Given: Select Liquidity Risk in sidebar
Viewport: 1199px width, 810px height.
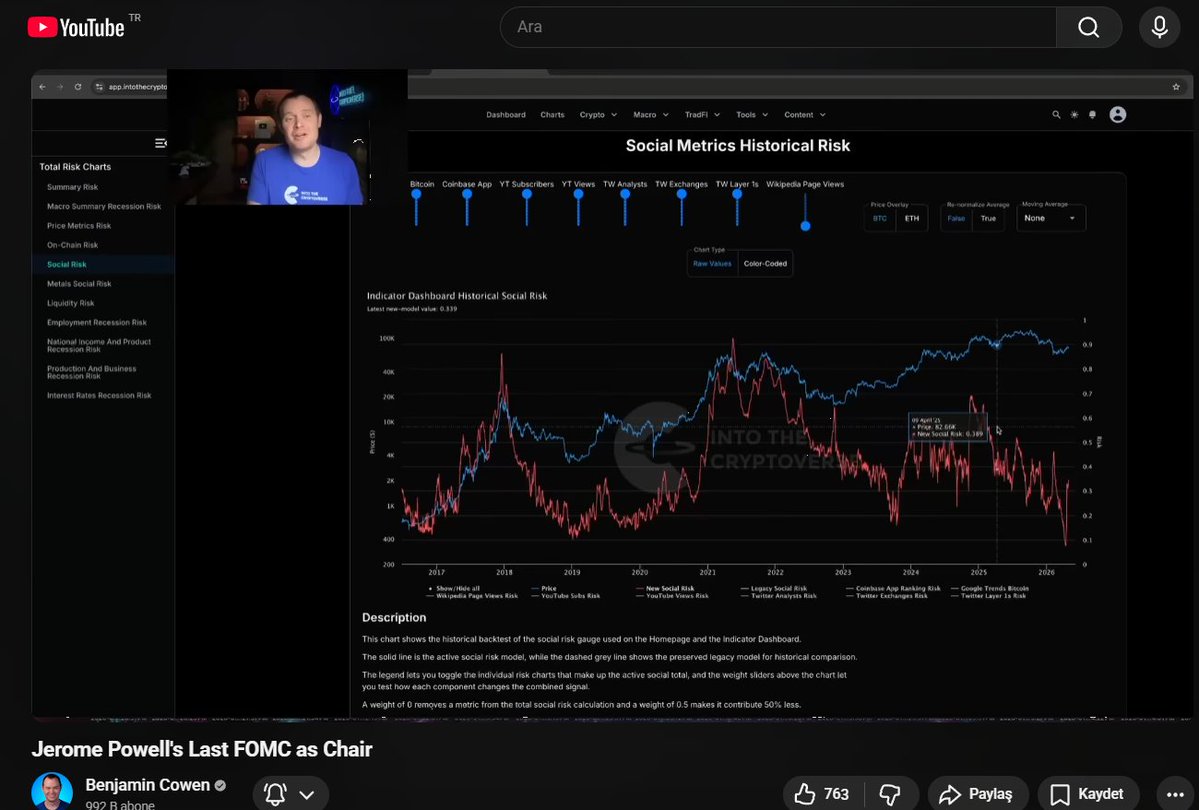Looking at the screenshot, I should pos(70,303).
